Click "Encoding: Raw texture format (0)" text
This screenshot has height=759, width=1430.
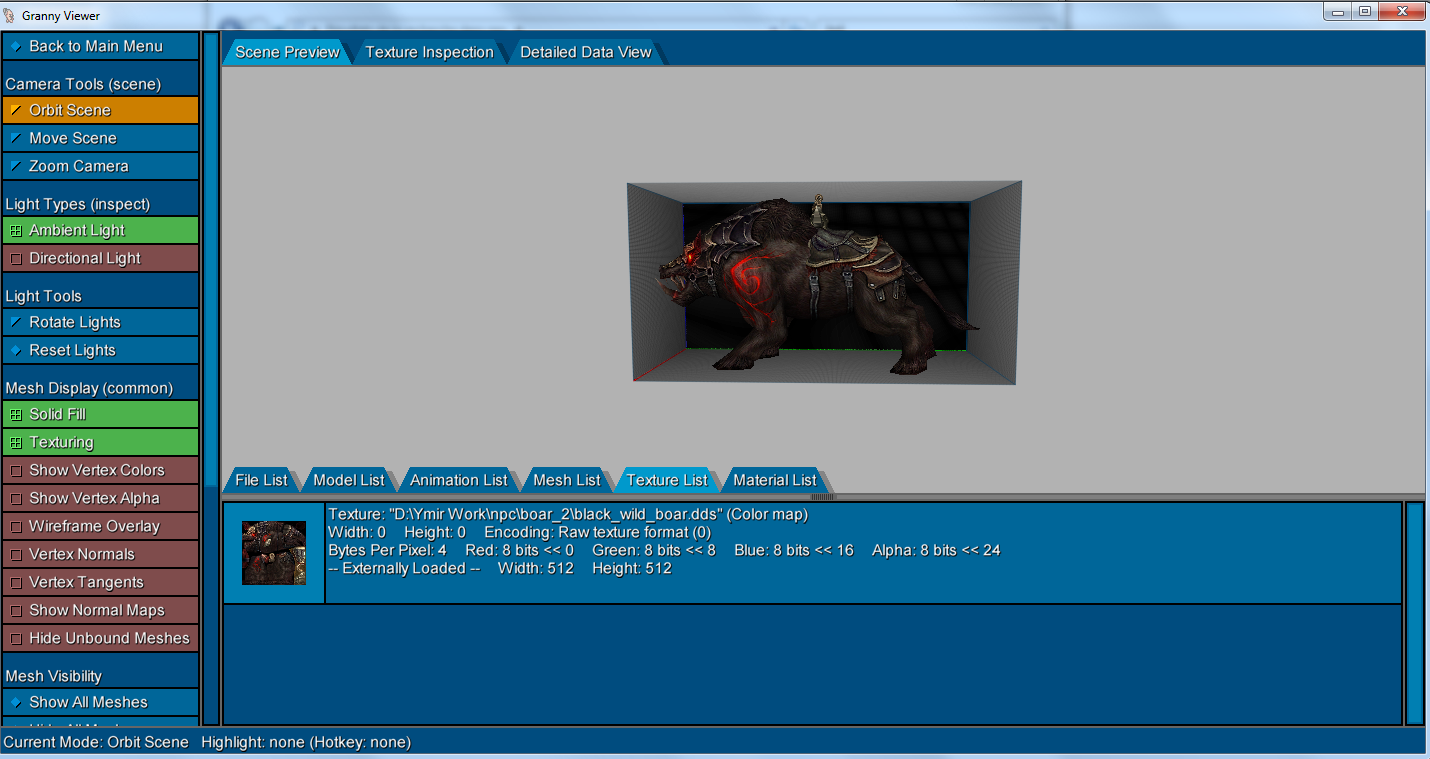[x=598, y=532]
